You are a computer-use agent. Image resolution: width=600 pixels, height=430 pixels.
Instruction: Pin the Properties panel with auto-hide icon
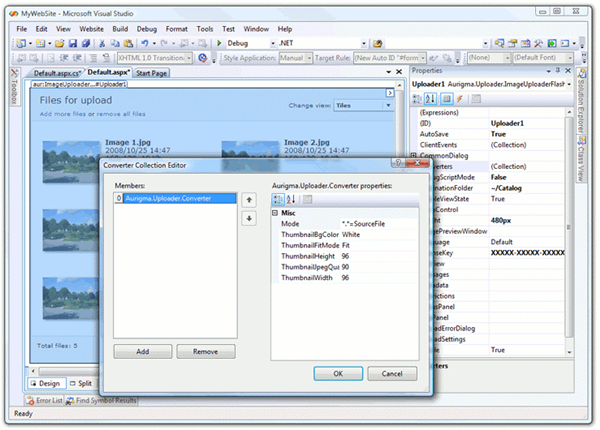coord(558,71)
